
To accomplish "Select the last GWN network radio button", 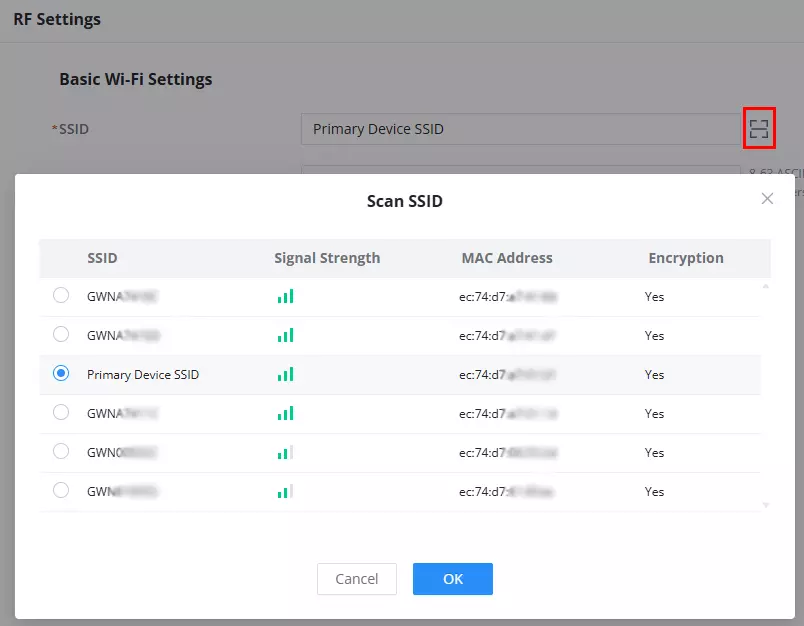I will [x=61, y=490].
